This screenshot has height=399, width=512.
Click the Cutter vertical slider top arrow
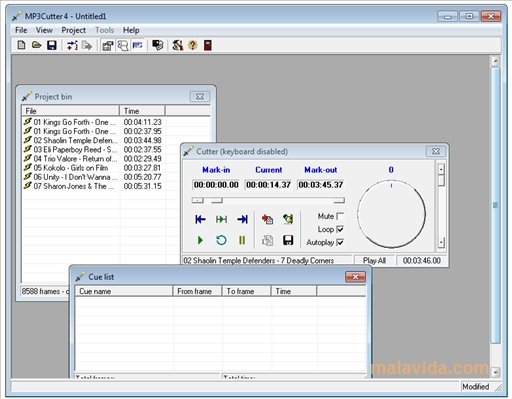point(441,169)
